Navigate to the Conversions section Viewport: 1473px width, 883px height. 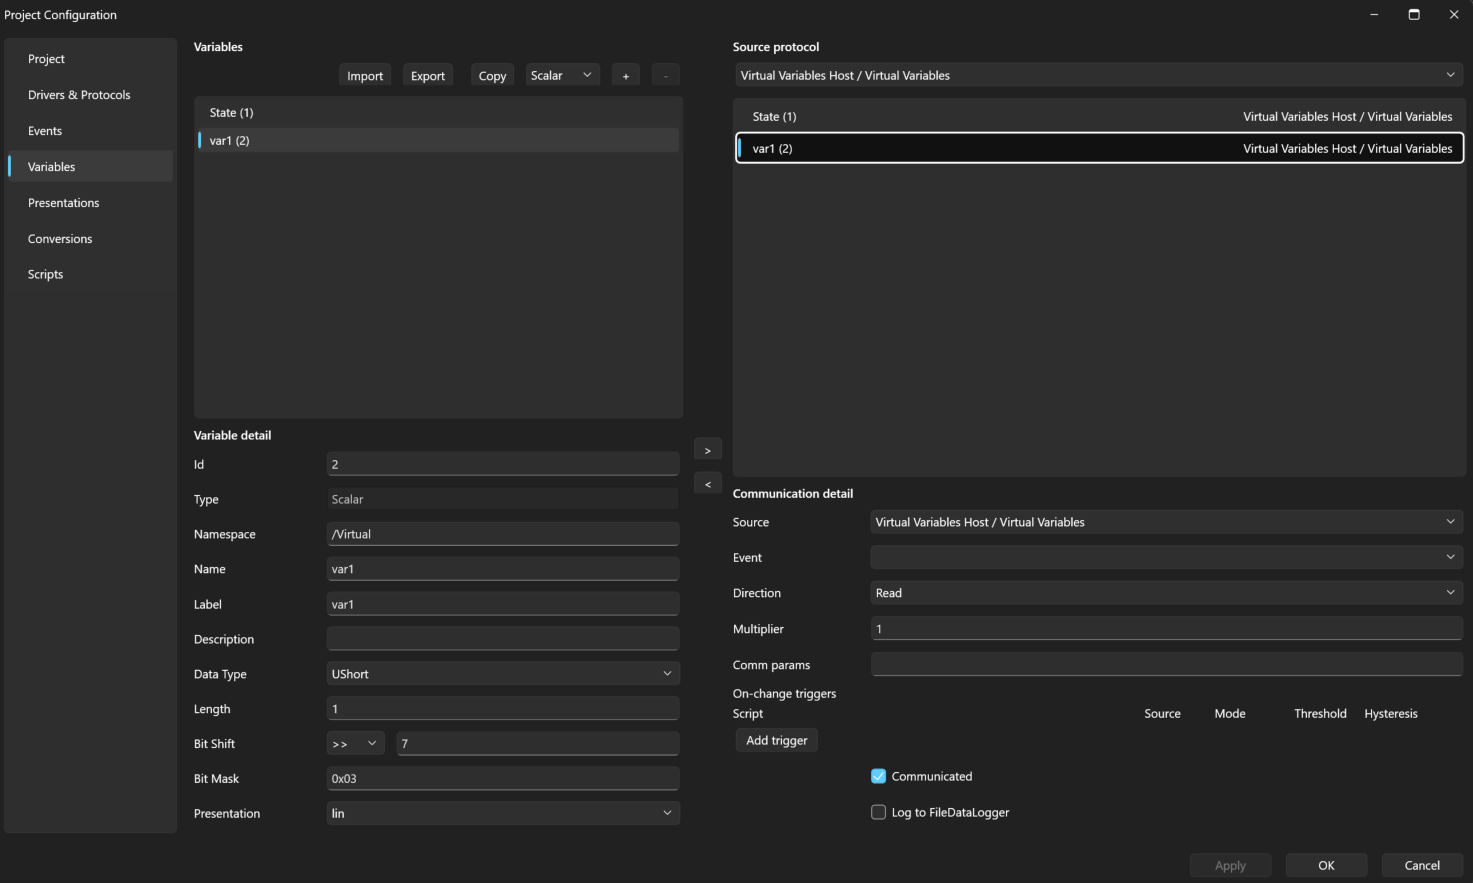click(90, 239)
